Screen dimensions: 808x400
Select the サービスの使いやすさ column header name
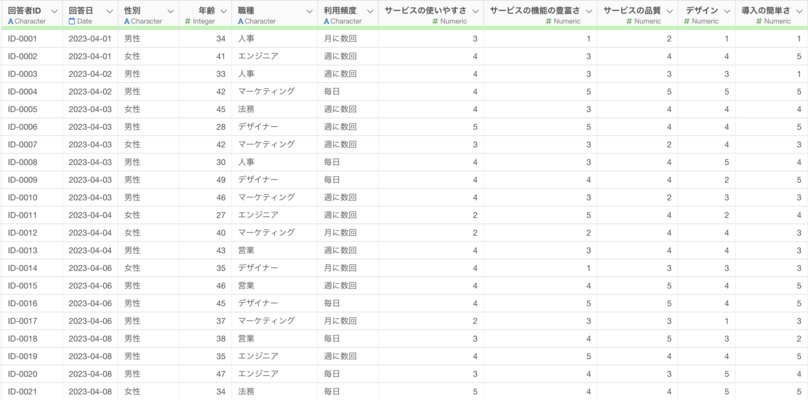point(425,9)
